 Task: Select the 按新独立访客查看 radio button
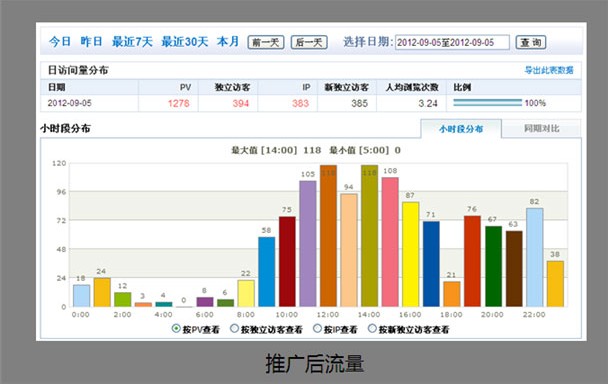point(372,329)
